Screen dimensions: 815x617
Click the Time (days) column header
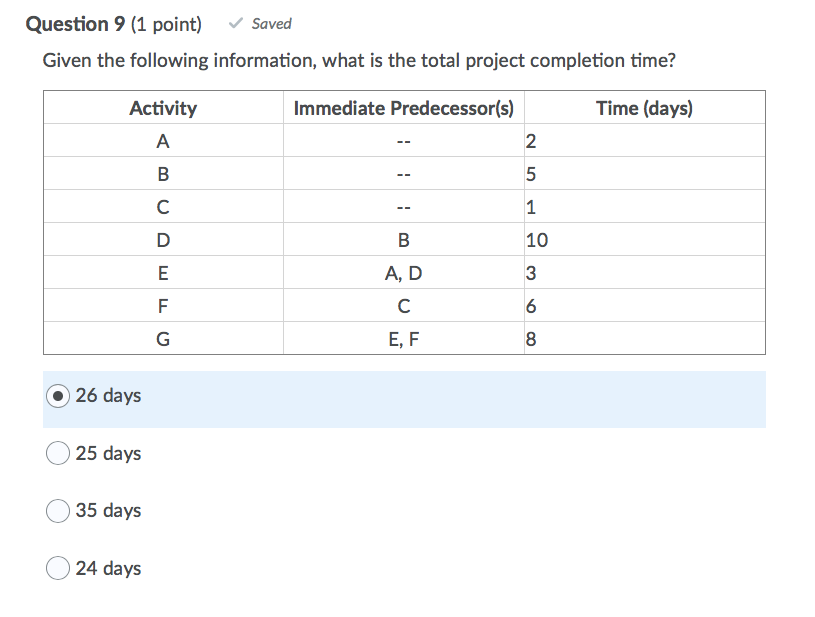(x=643, y=108)
